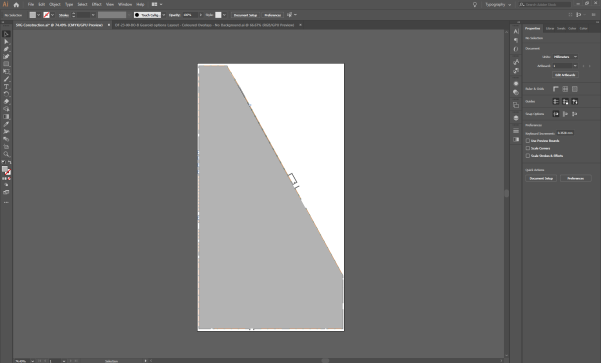Open the Graphic Style dropdown arrow
The width and height of the screenshot is (601, 363).
(x=224, y=15)
